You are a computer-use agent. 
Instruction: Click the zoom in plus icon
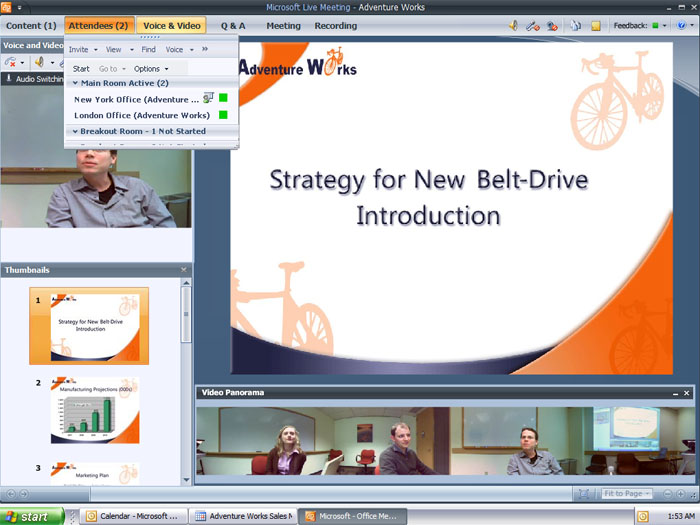pos(680,494)
